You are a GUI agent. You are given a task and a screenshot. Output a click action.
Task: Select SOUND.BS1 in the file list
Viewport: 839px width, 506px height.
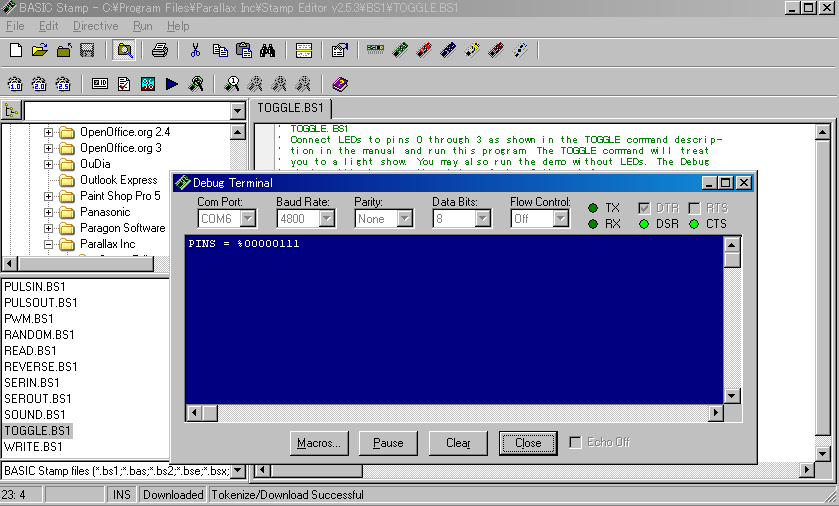(x=35, y=415)
